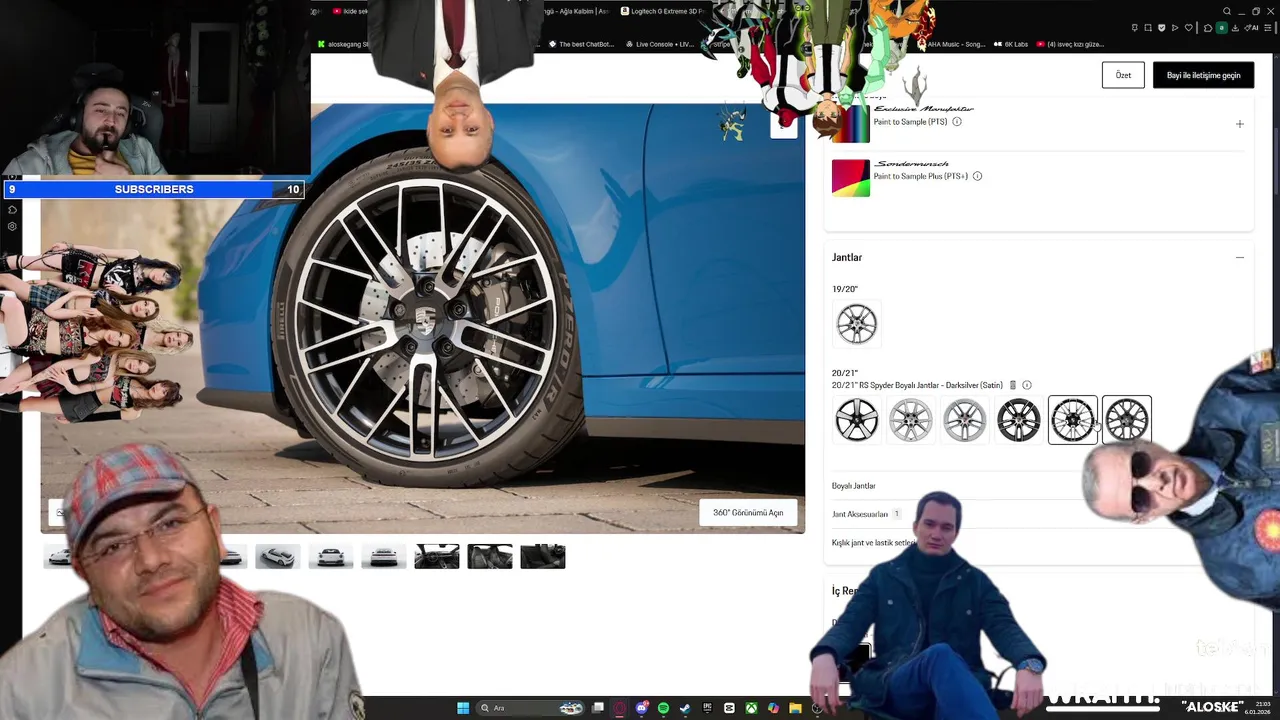Open the Live Console bookmark

660,44
